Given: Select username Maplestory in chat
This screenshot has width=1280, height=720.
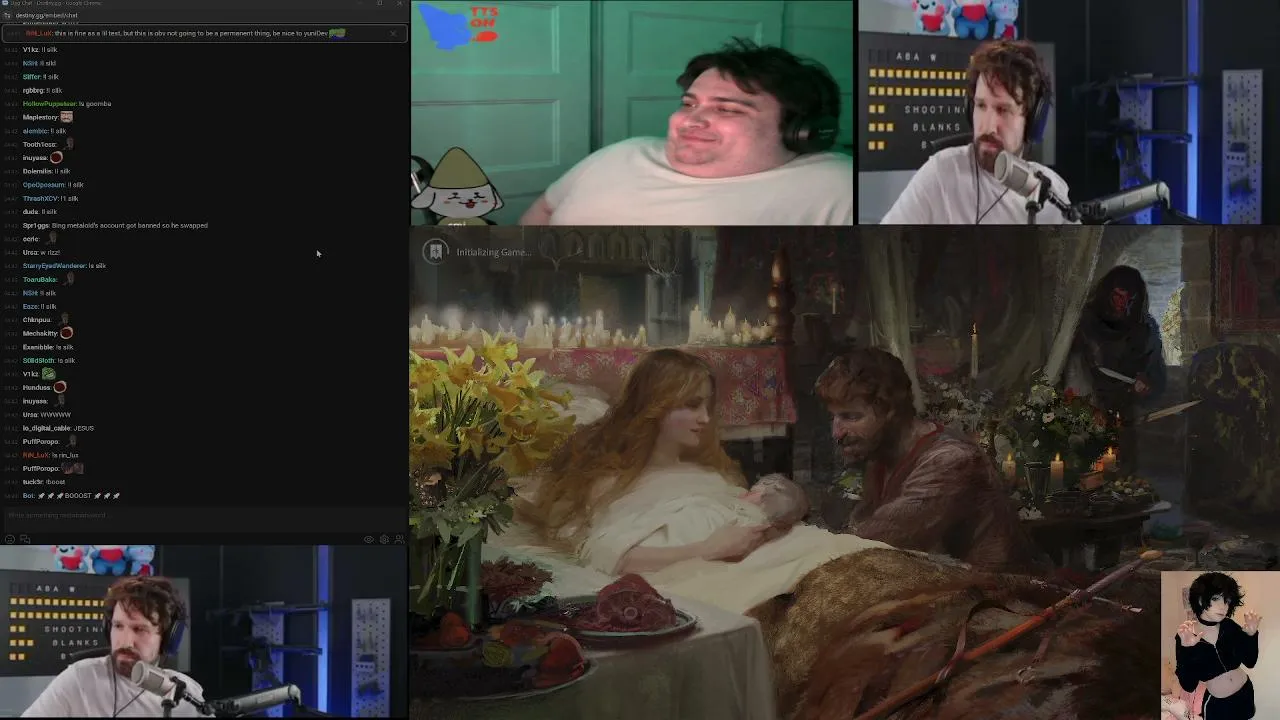Looking at the screenshot, I should pos(40,117).
